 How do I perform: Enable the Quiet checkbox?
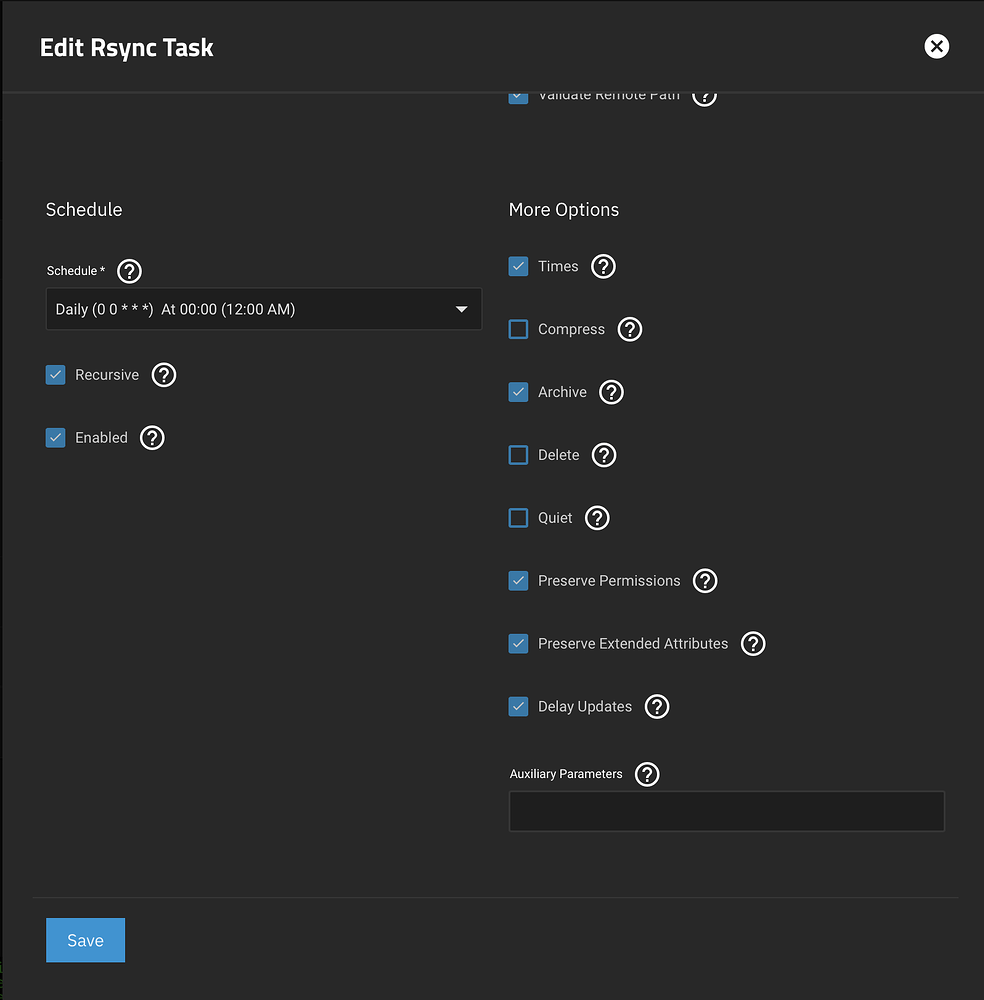(x=518, y=518)
